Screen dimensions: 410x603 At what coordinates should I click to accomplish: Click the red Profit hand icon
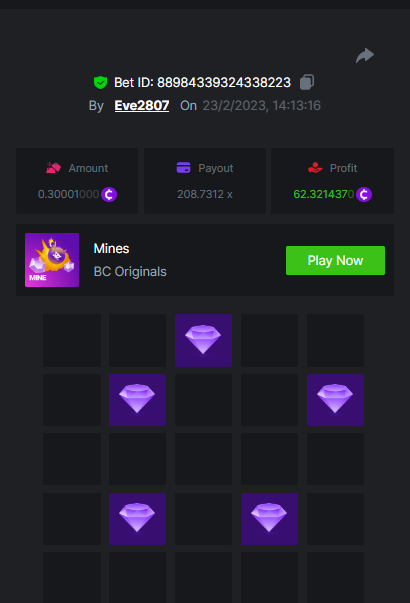[x=315, y=168]
